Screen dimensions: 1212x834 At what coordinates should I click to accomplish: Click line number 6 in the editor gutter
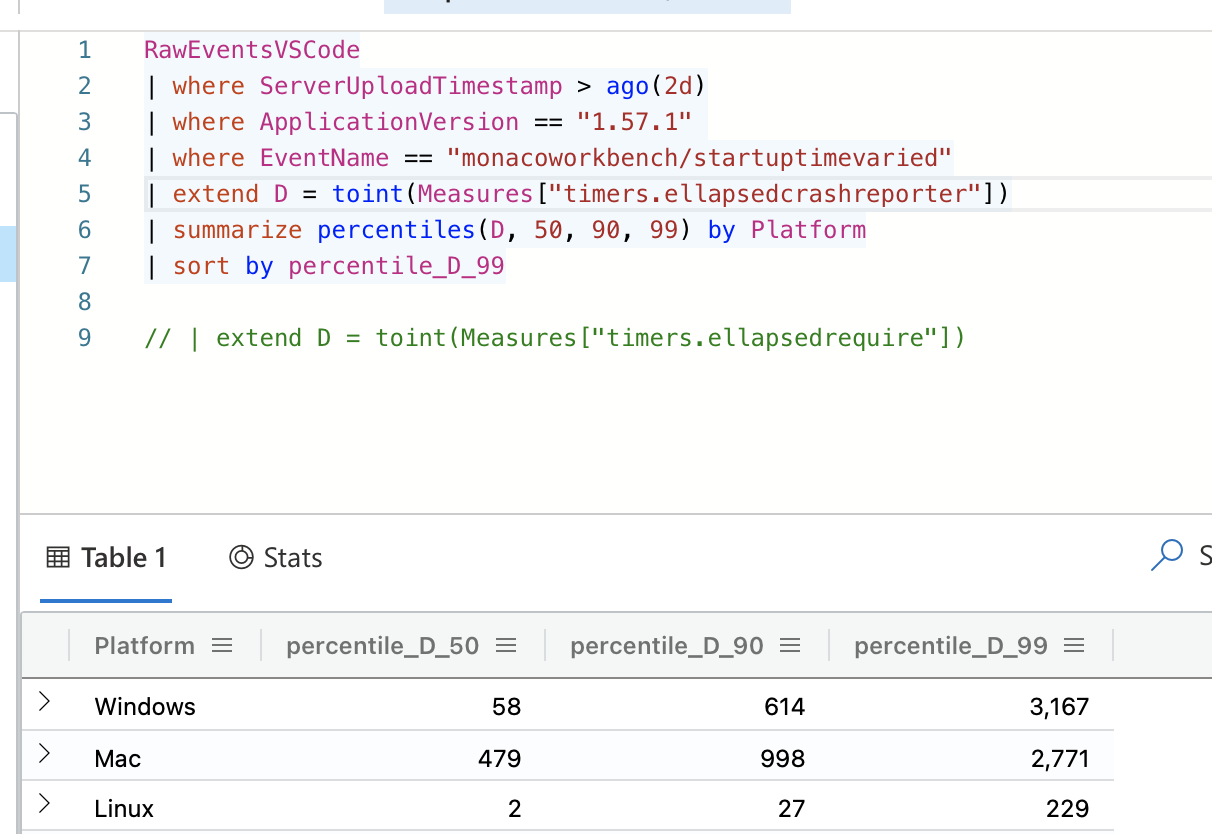click(84, 229)
